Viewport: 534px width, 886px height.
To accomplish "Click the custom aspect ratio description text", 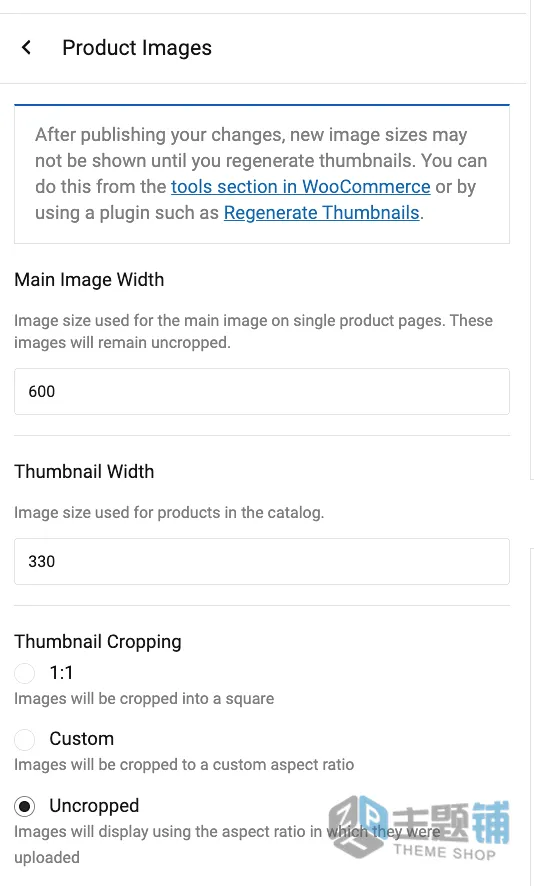I will point(184,765).
